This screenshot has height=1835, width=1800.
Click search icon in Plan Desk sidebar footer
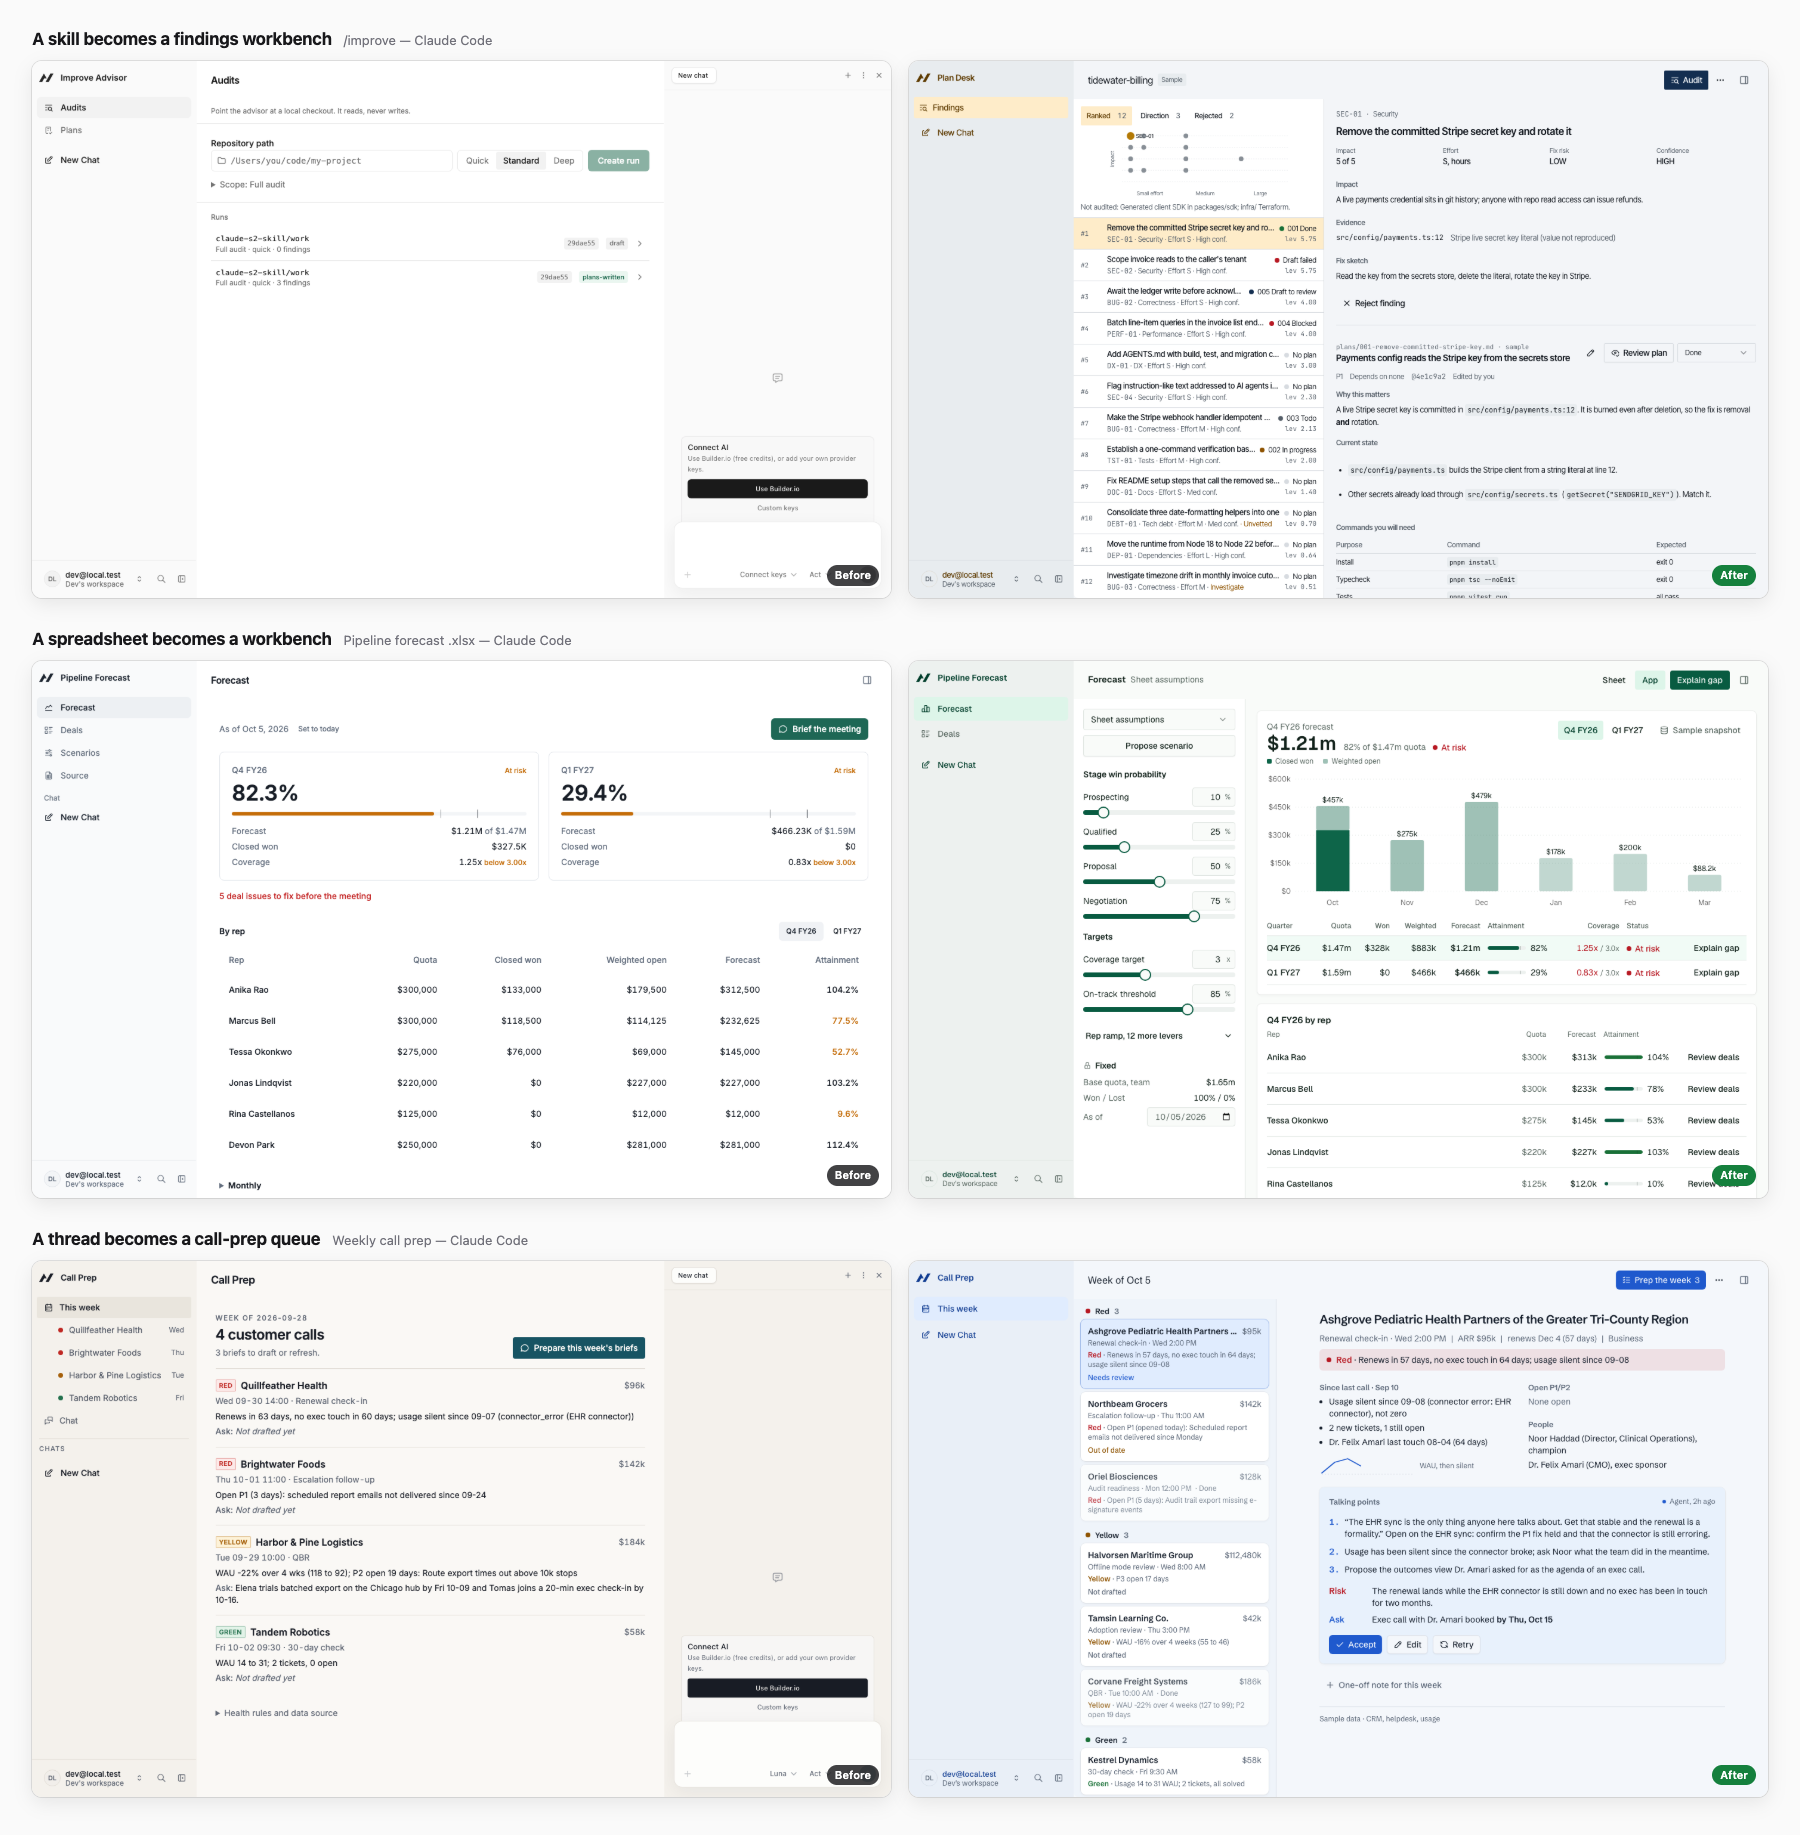pos(1038,579)
